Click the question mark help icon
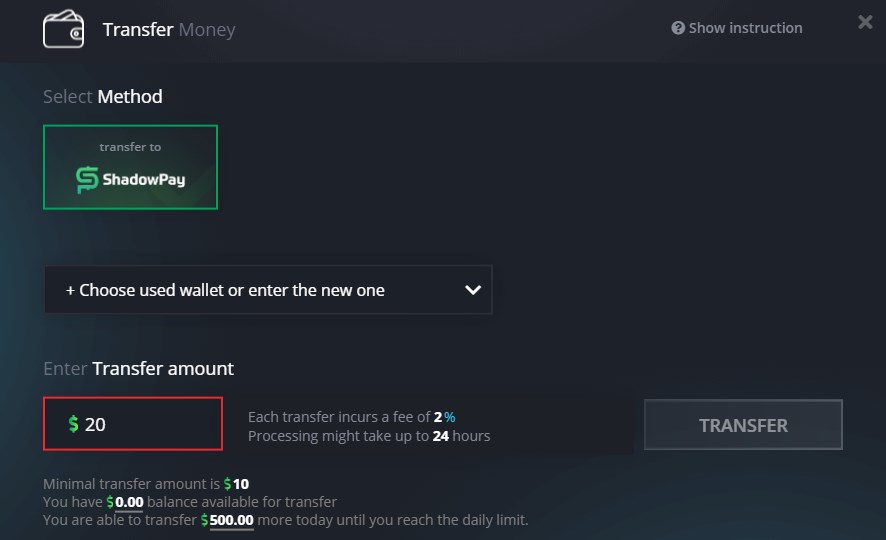Image resolution: width=886 pixels, height=540 pixels. tap(678, 28)
